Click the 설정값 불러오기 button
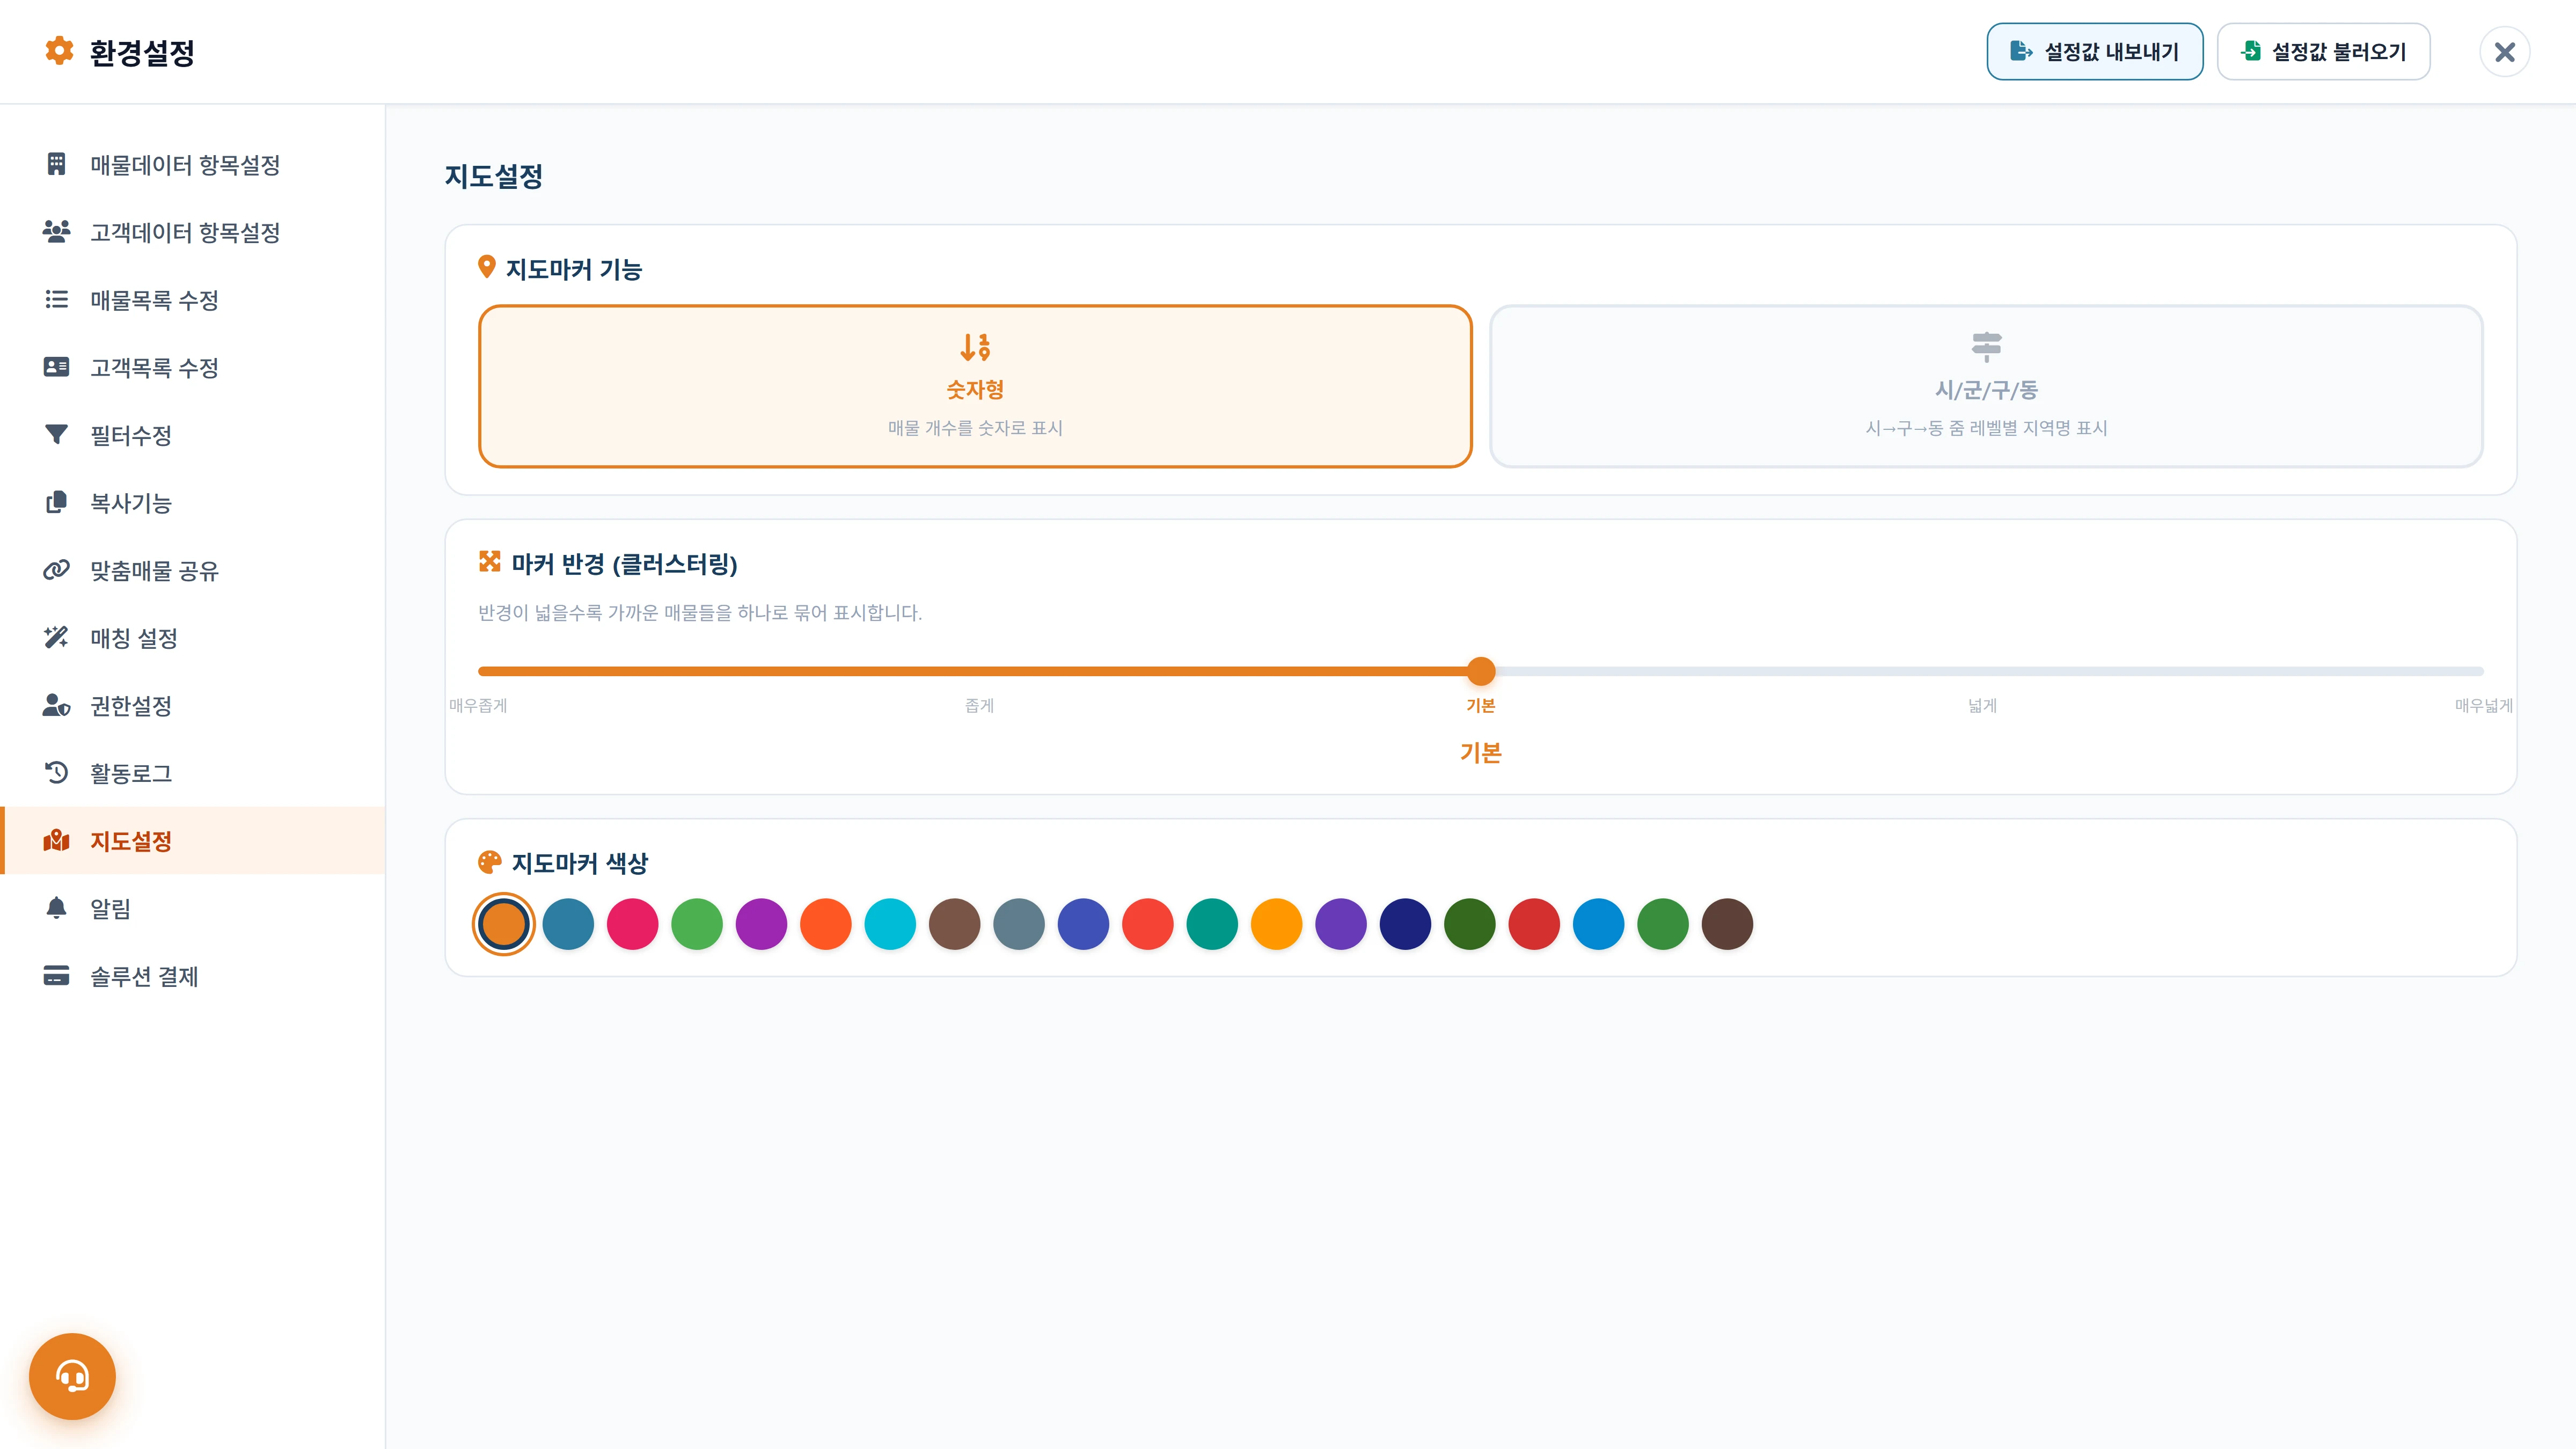2576x1449 pixels. pyautogui.click(x=2323, y=51)
